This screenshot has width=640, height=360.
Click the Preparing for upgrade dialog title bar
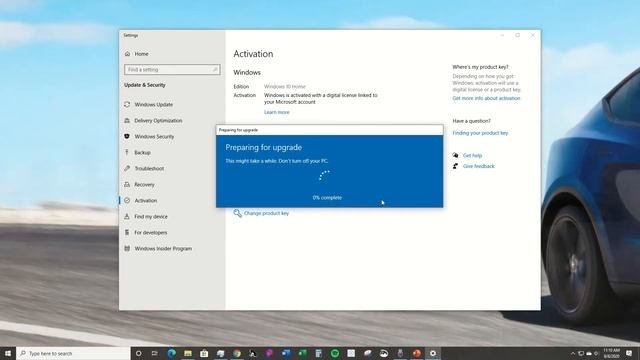click(329, 130)
